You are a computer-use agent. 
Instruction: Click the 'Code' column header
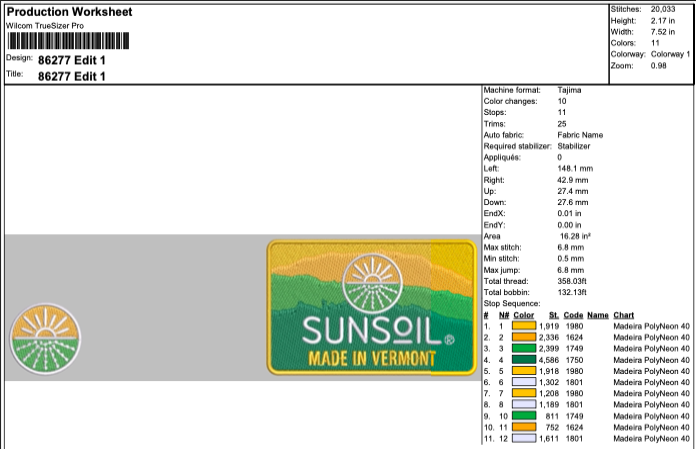coord(573,315)
